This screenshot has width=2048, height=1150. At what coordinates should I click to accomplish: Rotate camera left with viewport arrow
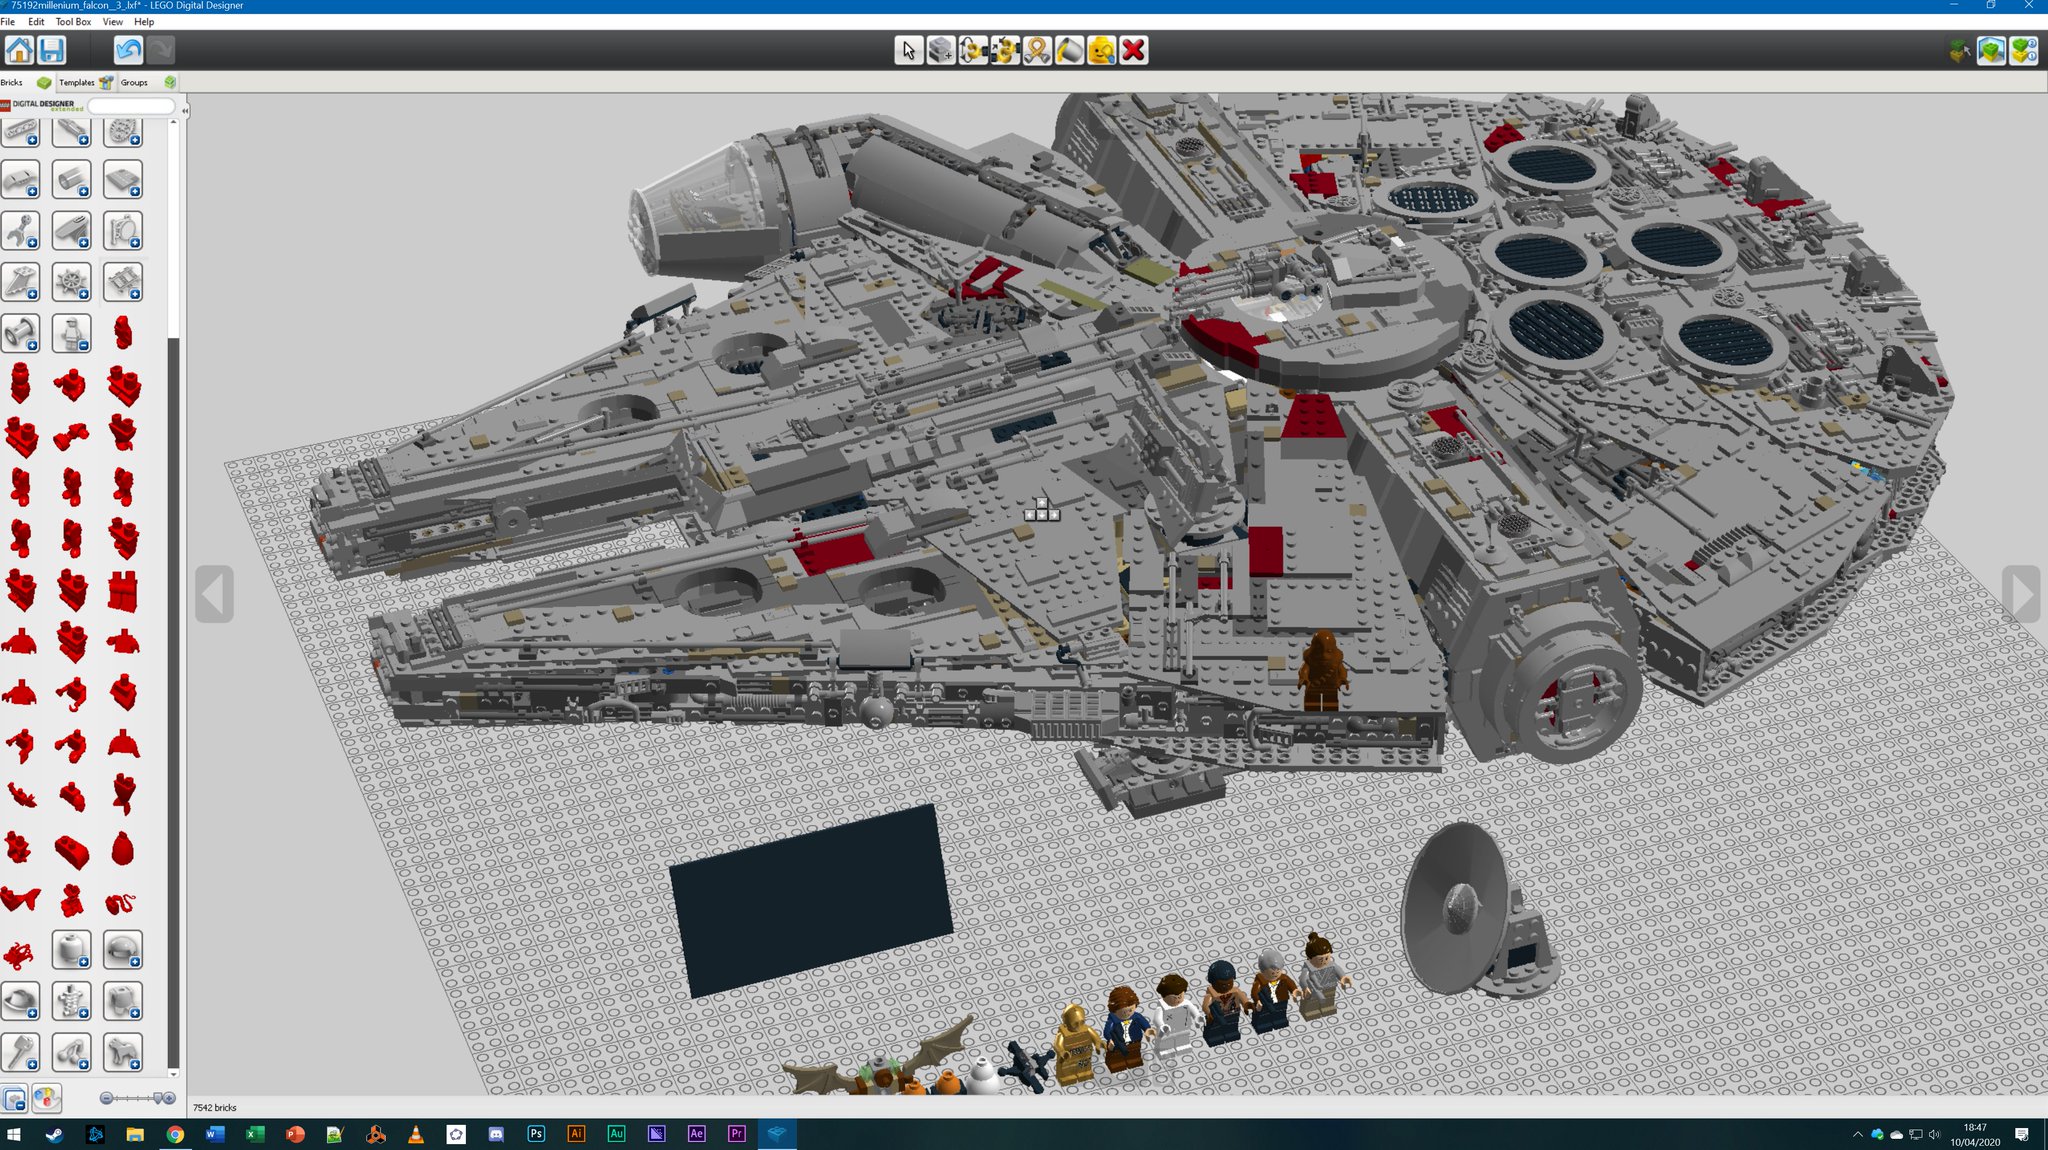tap(214, 594)
